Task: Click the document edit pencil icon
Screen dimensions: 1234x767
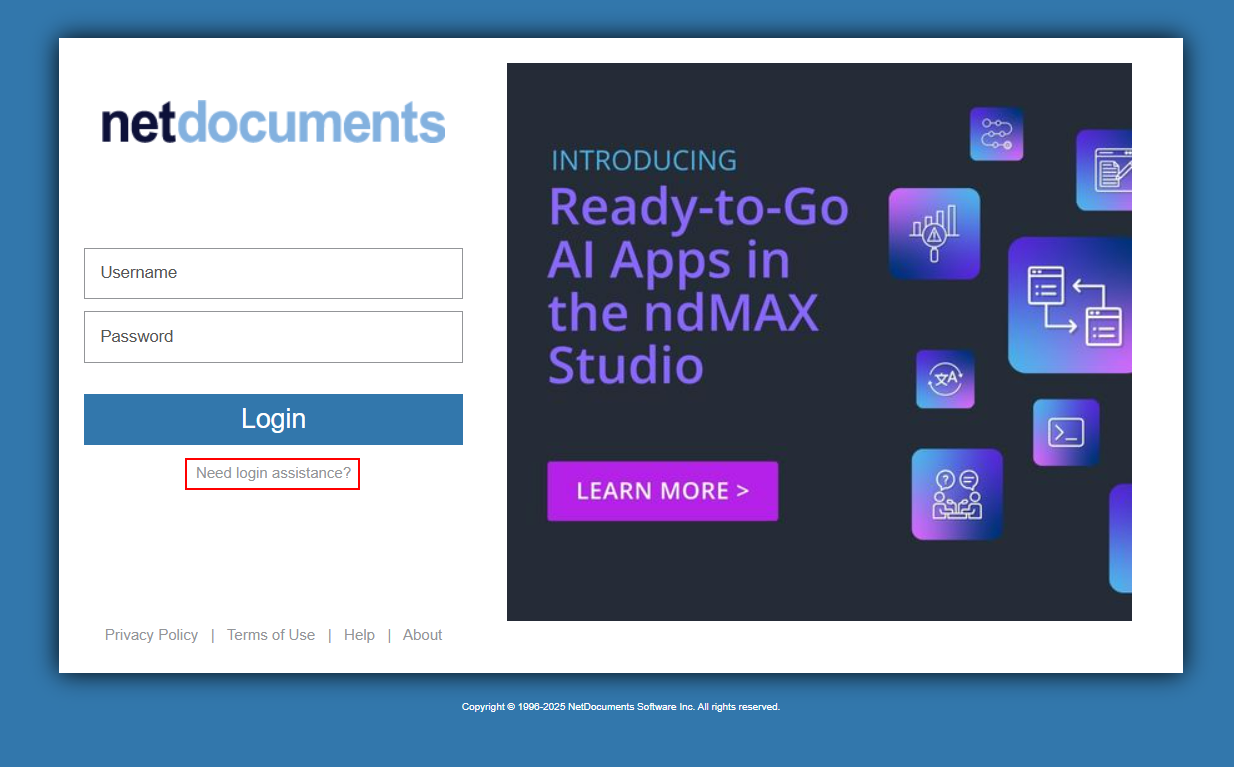Action: point(1104,170)
